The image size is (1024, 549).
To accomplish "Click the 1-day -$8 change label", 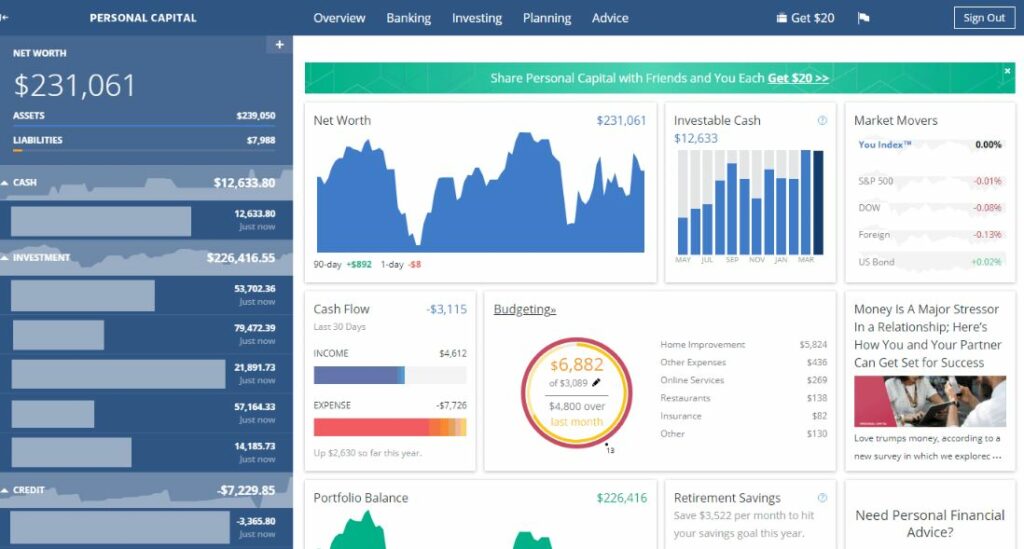I will [x=401, y=264].
